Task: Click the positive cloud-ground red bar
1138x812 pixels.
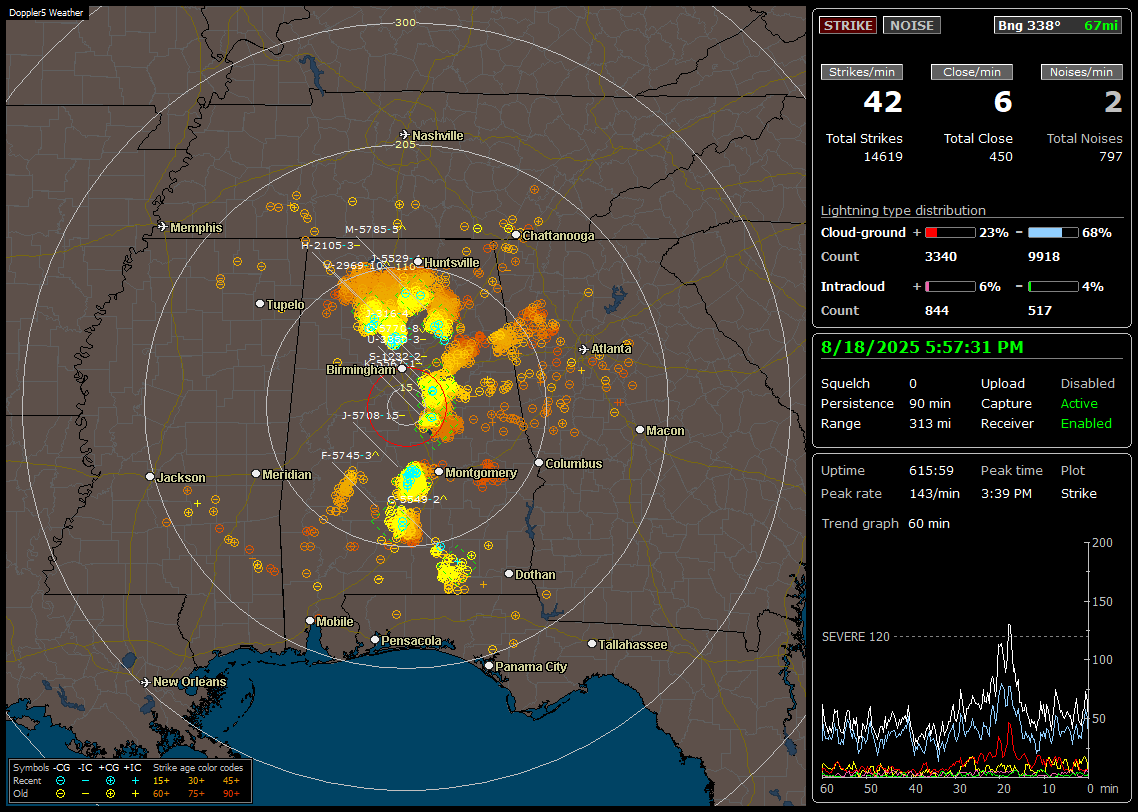Action: pyautogui.click(x=950, y=233)
